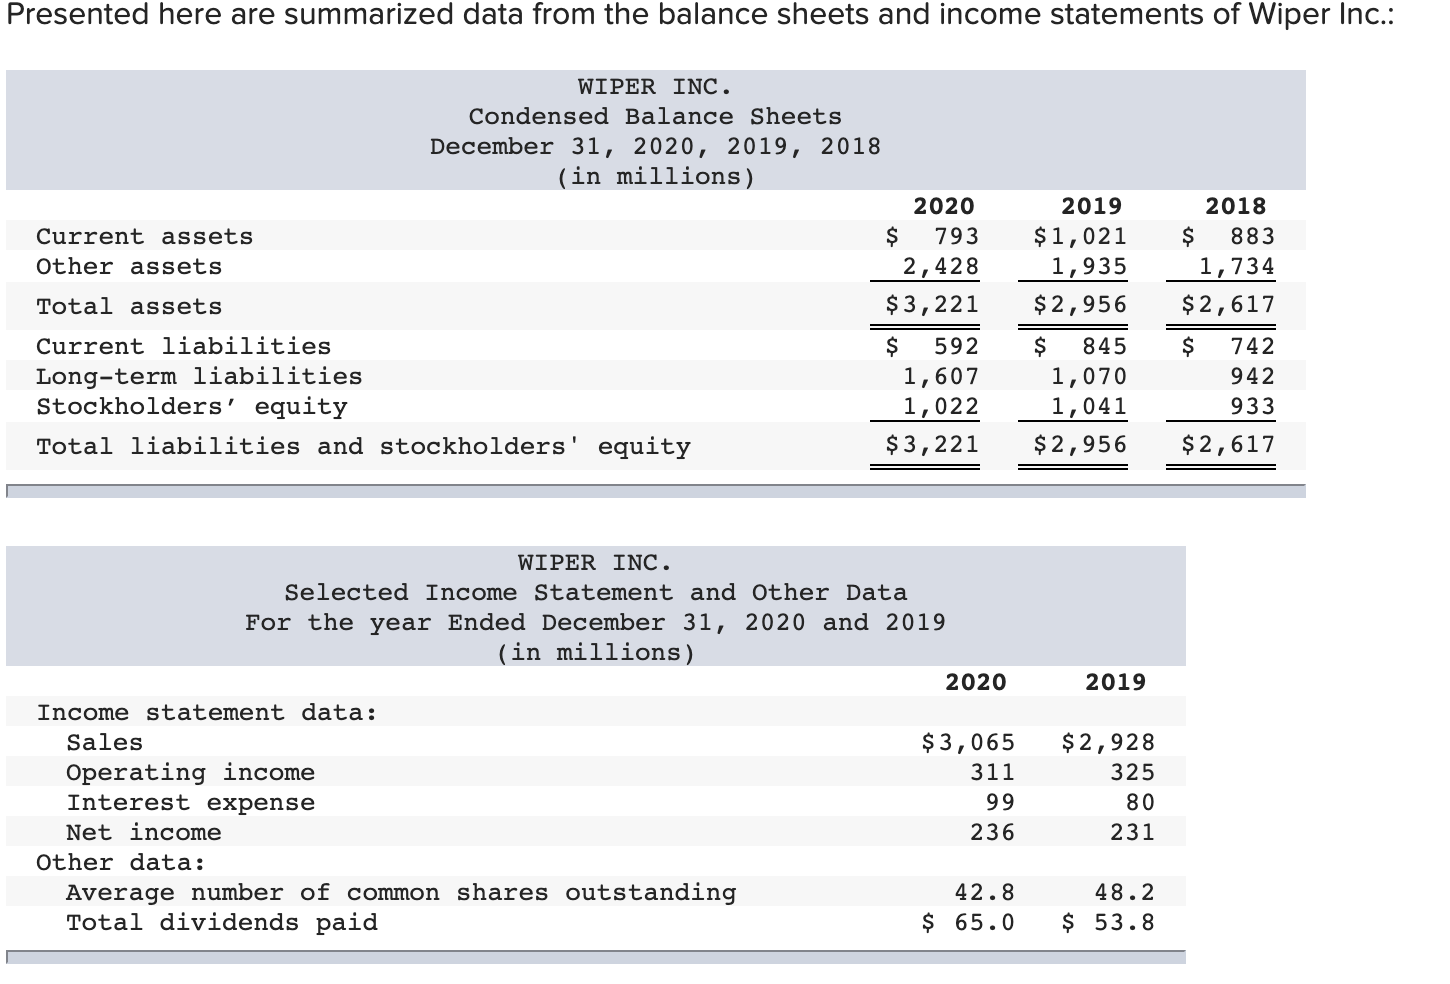The width and height of the screenshot is (1450, 984).
Task: Select the Current assets row label
Action: 142,236
